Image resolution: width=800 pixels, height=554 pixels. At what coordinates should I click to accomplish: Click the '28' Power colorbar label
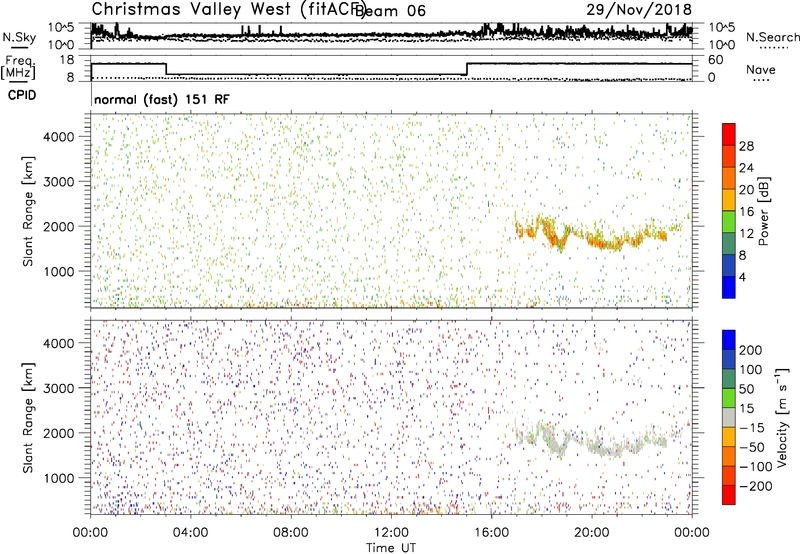pos(746,146)
